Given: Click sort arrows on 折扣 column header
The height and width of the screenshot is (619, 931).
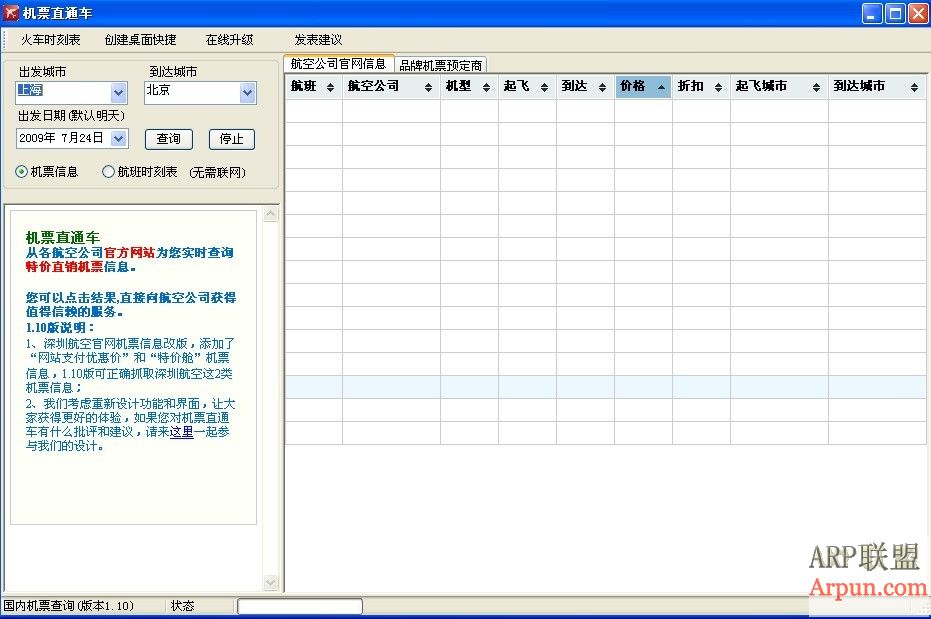Looking at the screenshot, I should coord(719,88).
